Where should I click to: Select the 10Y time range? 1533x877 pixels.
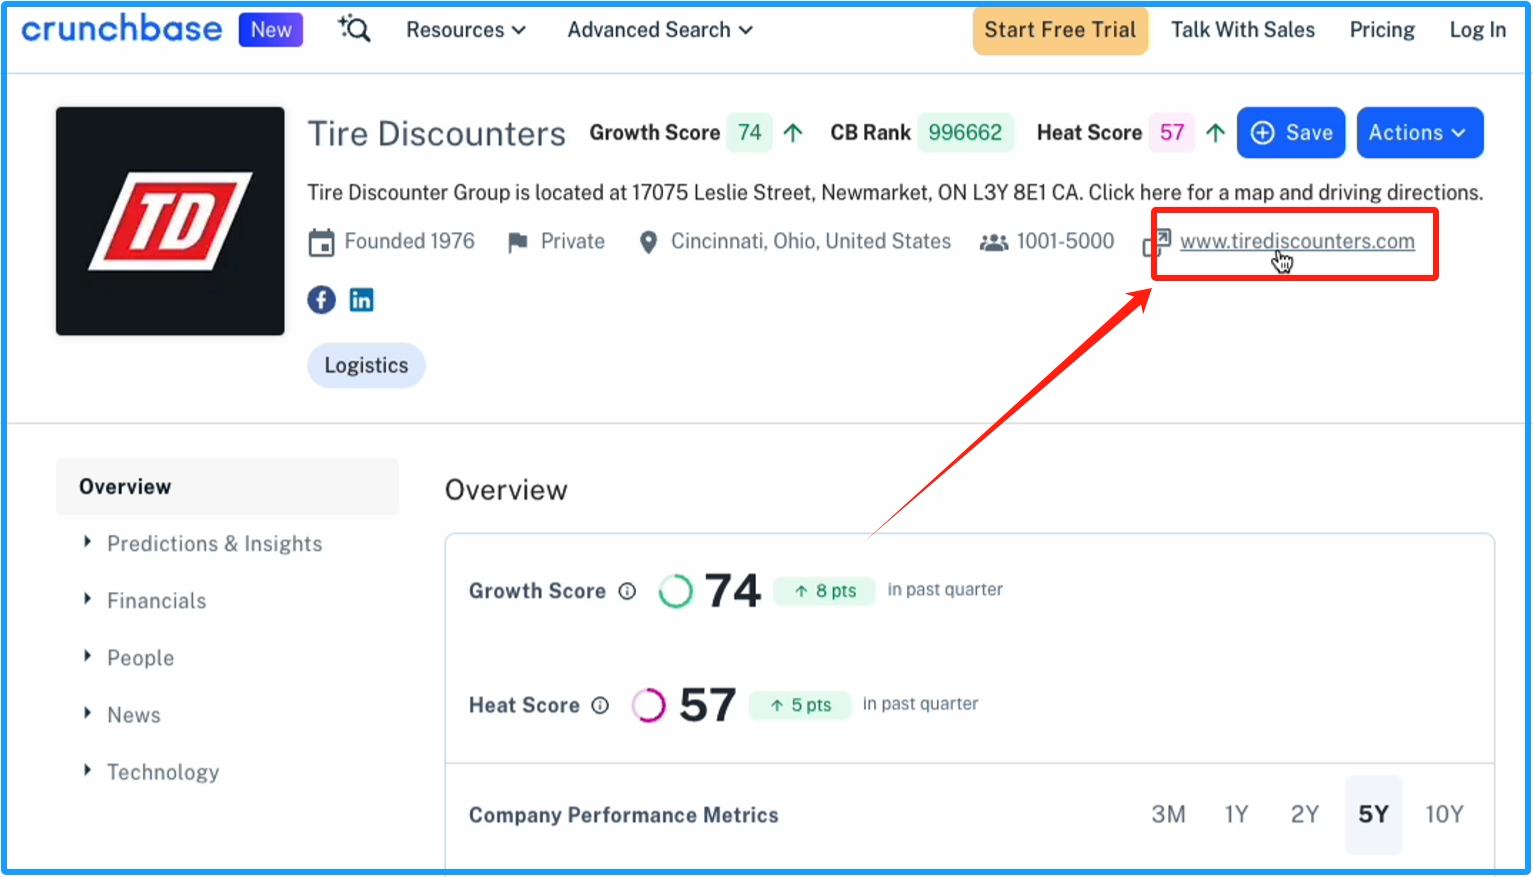pyautogui.click(x=1444, y=814)
